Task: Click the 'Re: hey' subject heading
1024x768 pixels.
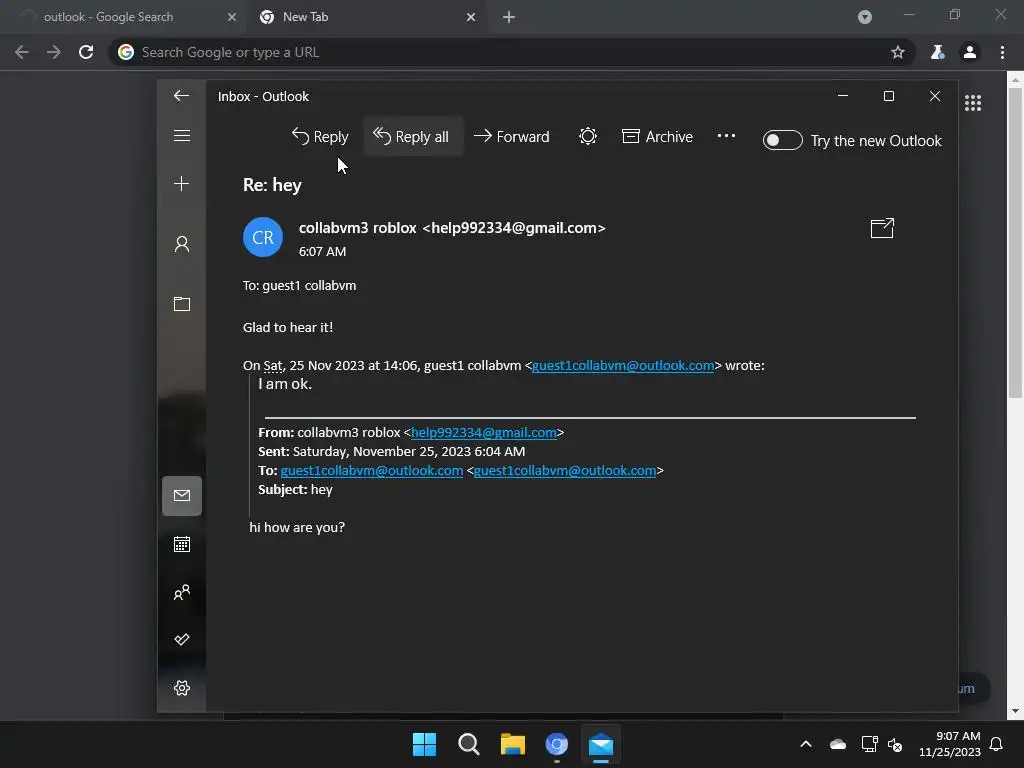Action: click(272, 185)
